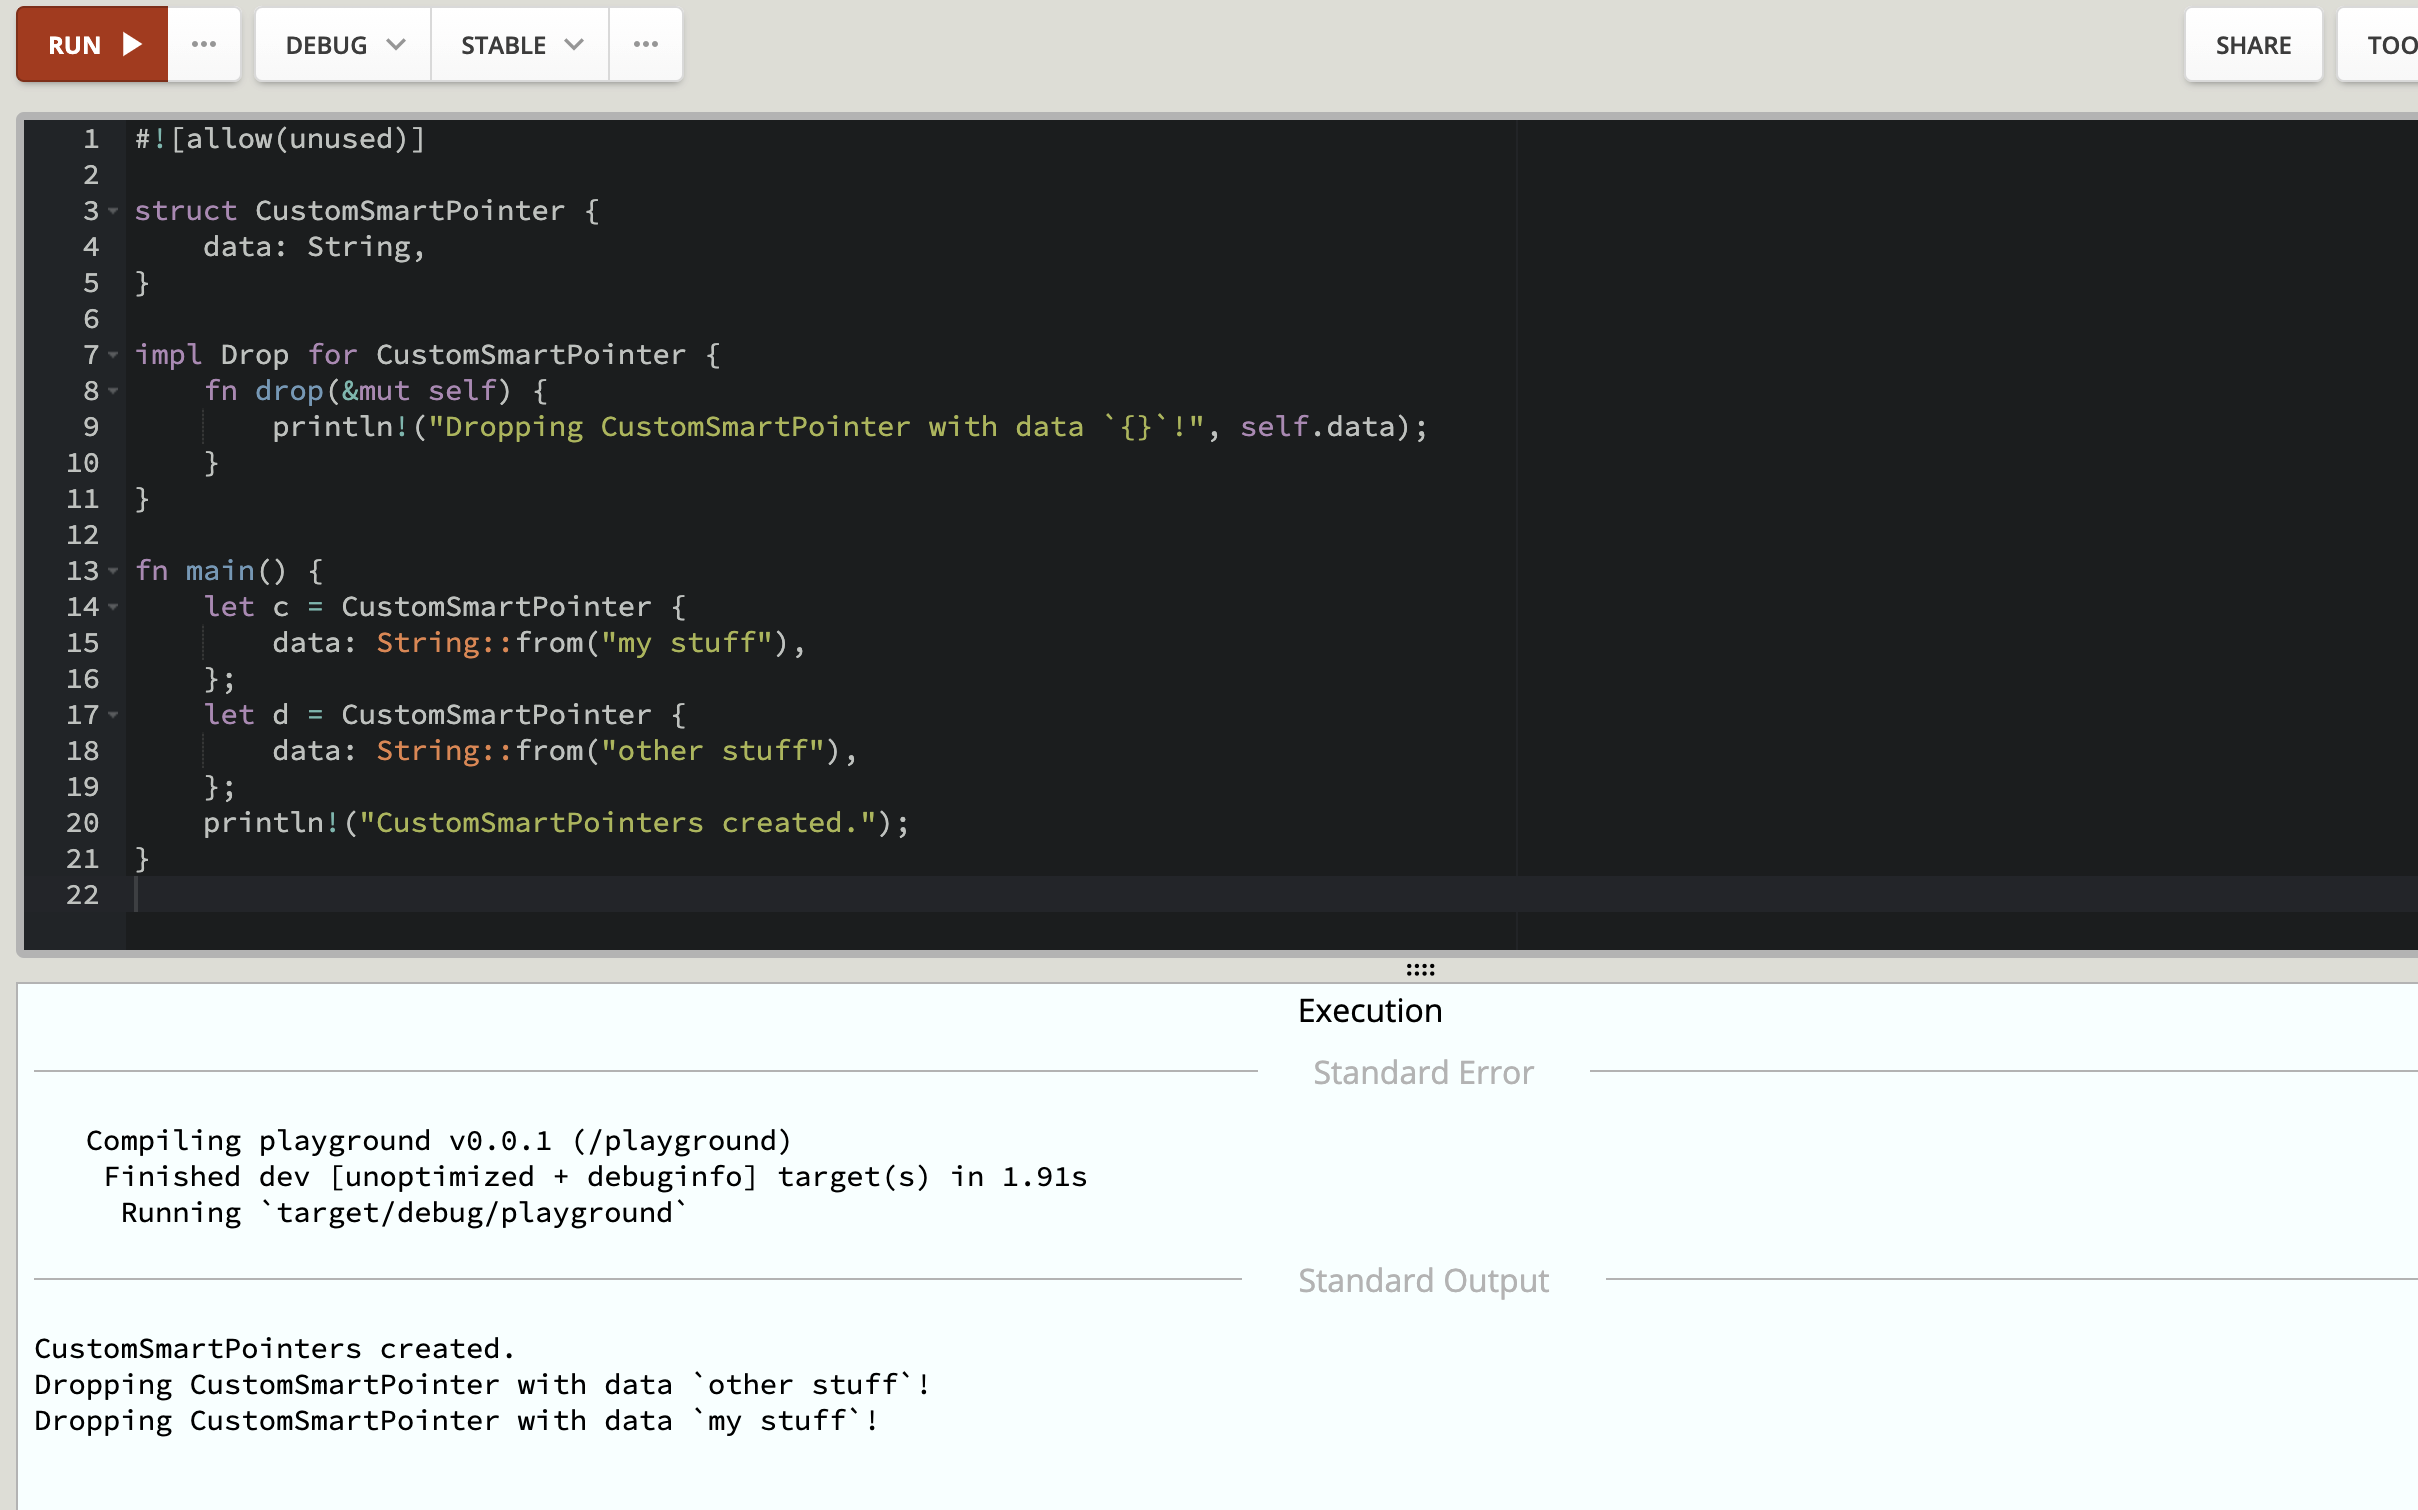The image size is (2418, 1510).
Task: Click line number 9 in the gutter
Action: pyautogui.click(x=90, y=427)
